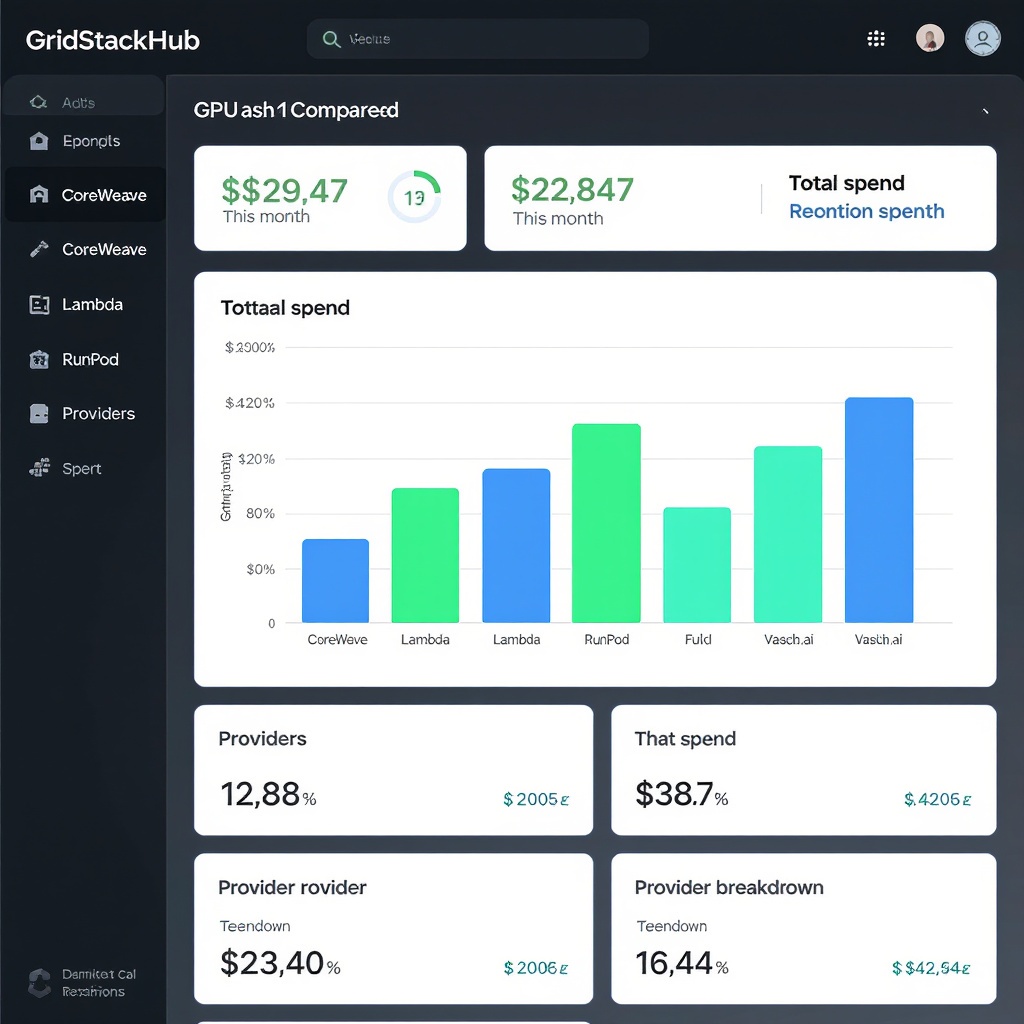Open Lambda in the sidebar

[x=83, y=304]
